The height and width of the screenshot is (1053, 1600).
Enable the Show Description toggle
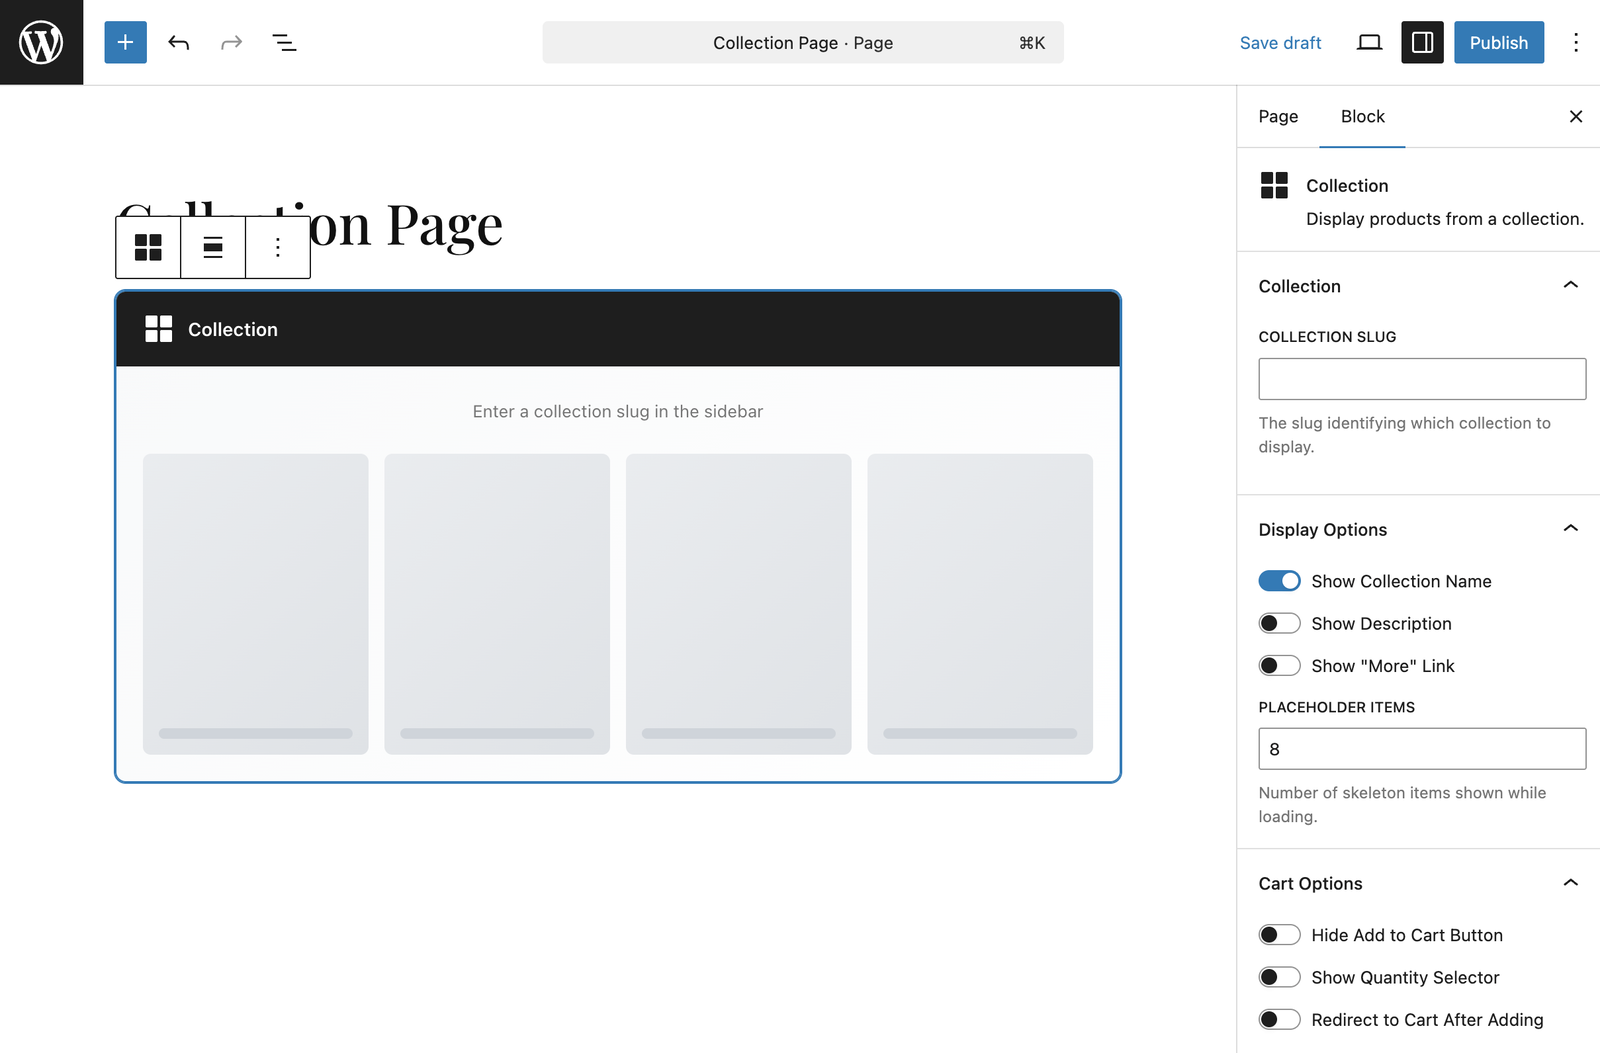click(x=1279, y=624)
